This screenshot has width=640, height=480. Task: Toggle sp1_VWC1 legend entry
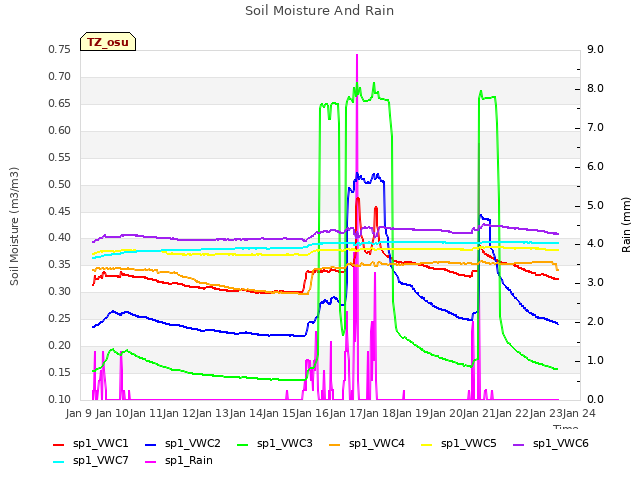91,444
